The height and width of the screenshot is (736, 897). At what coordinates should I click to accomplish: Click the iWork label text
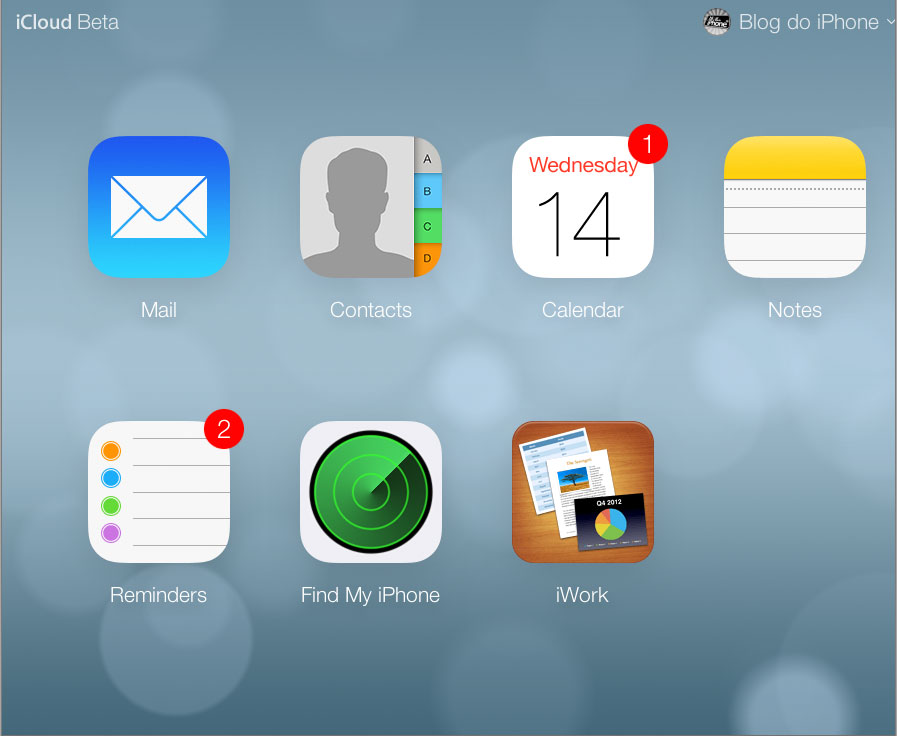pos(582,595)
